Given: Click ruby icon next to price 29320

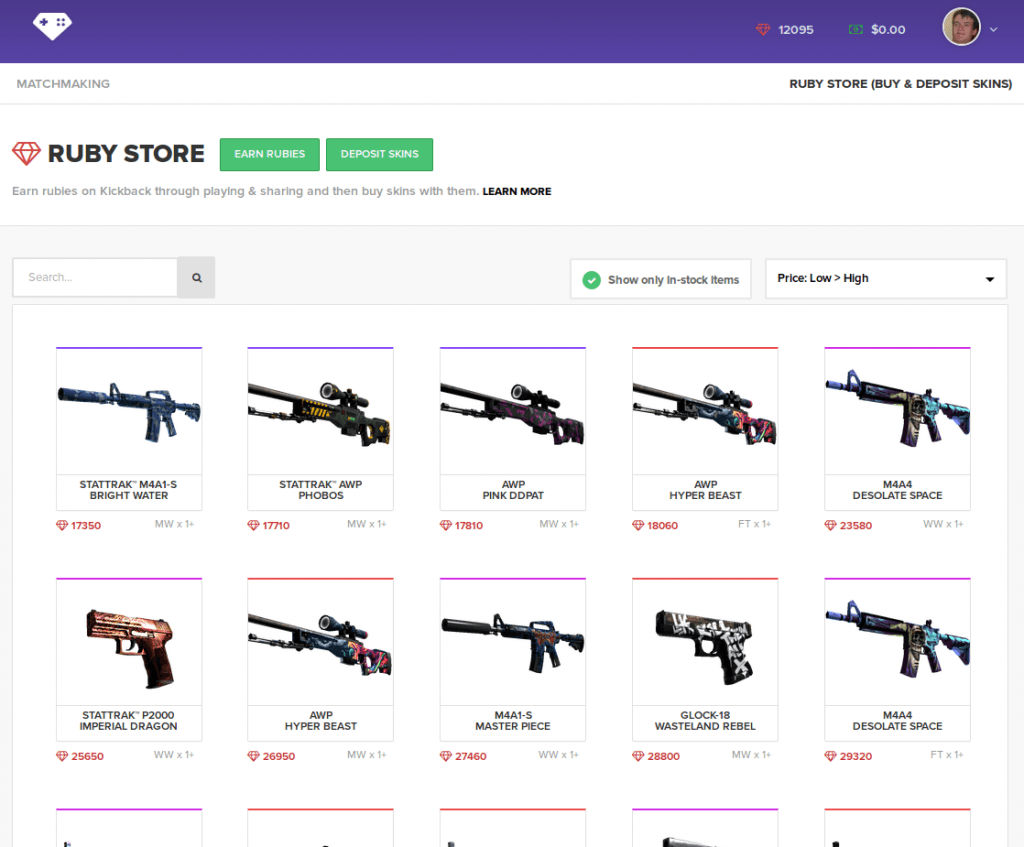Looking at the screenshot, I should point(831,756).
